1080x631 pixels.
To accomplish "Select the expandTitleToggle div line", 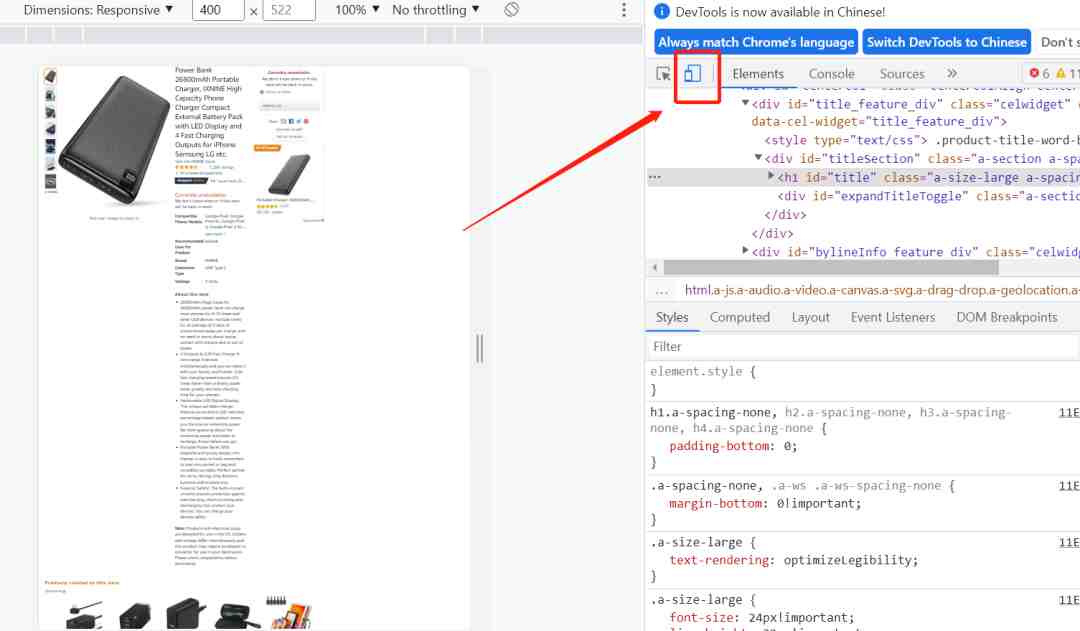I will (x=928, y=196).
